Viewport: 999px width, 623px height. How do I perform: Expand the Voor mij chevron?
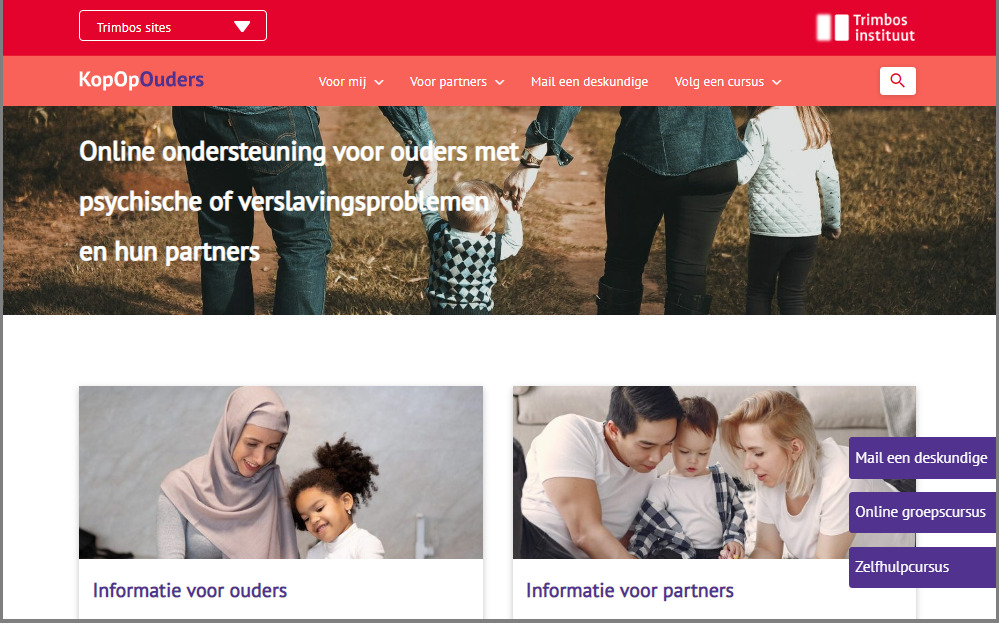coord(379,82)
